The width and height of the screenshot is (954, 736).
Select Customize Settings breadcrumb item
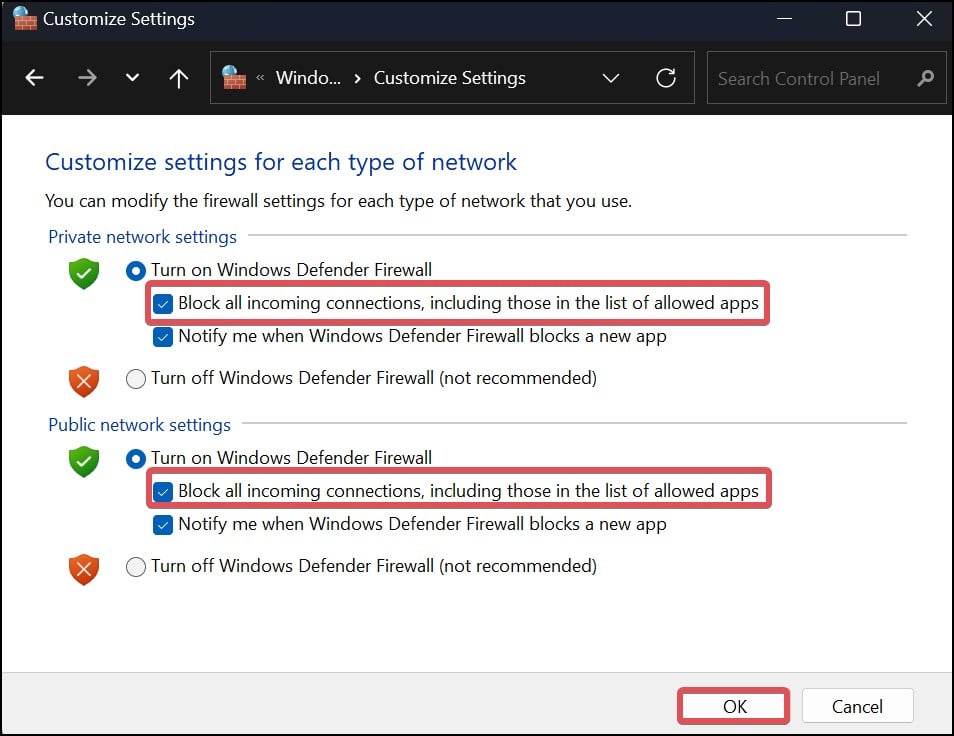[x=450, y=78]
